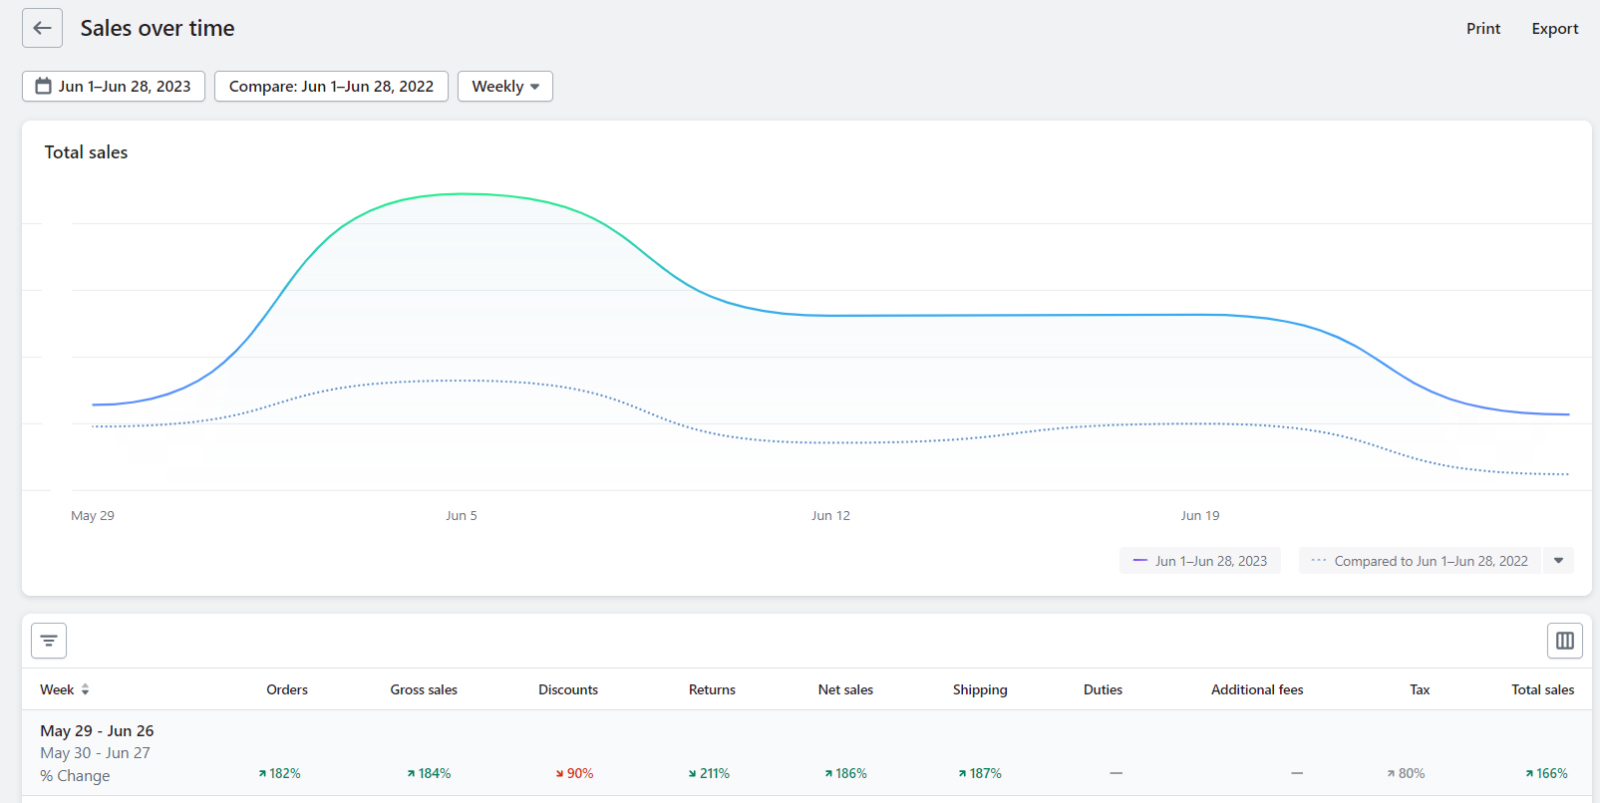Open the table filter icon
Image resolution: width=1600 pixels, height=803 pixels.
[x=49, y=640]
